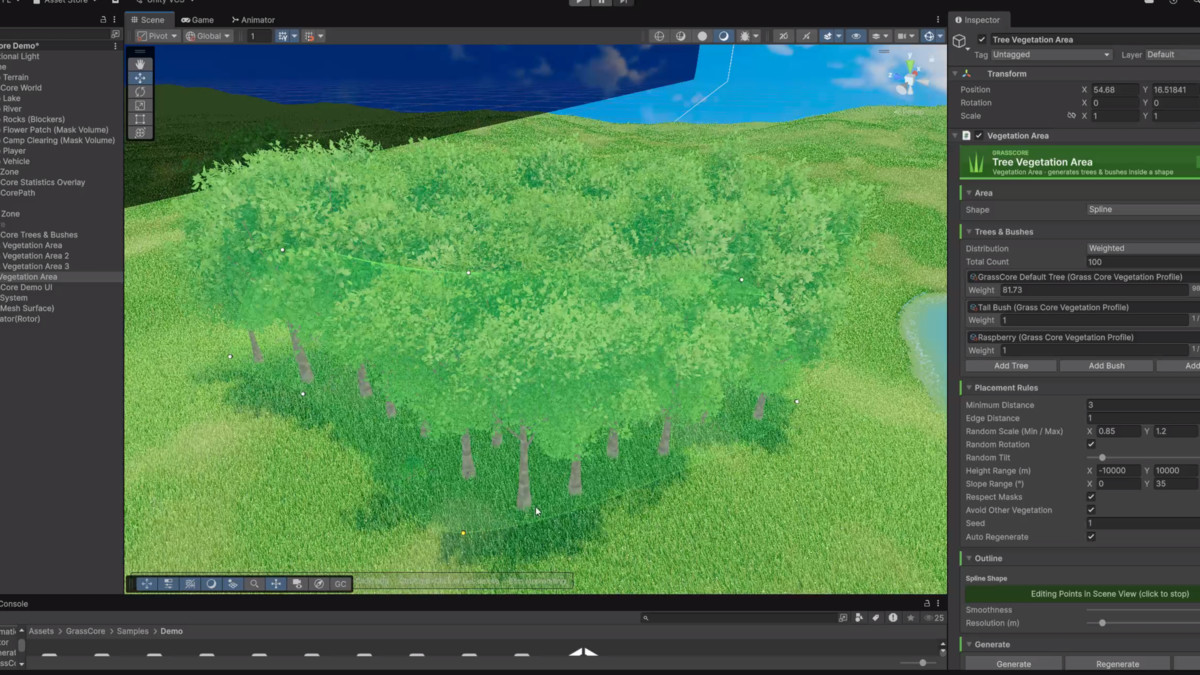Select the Move tool in Scene toolbar
1200x675 pixels.
tap(140, 78)
